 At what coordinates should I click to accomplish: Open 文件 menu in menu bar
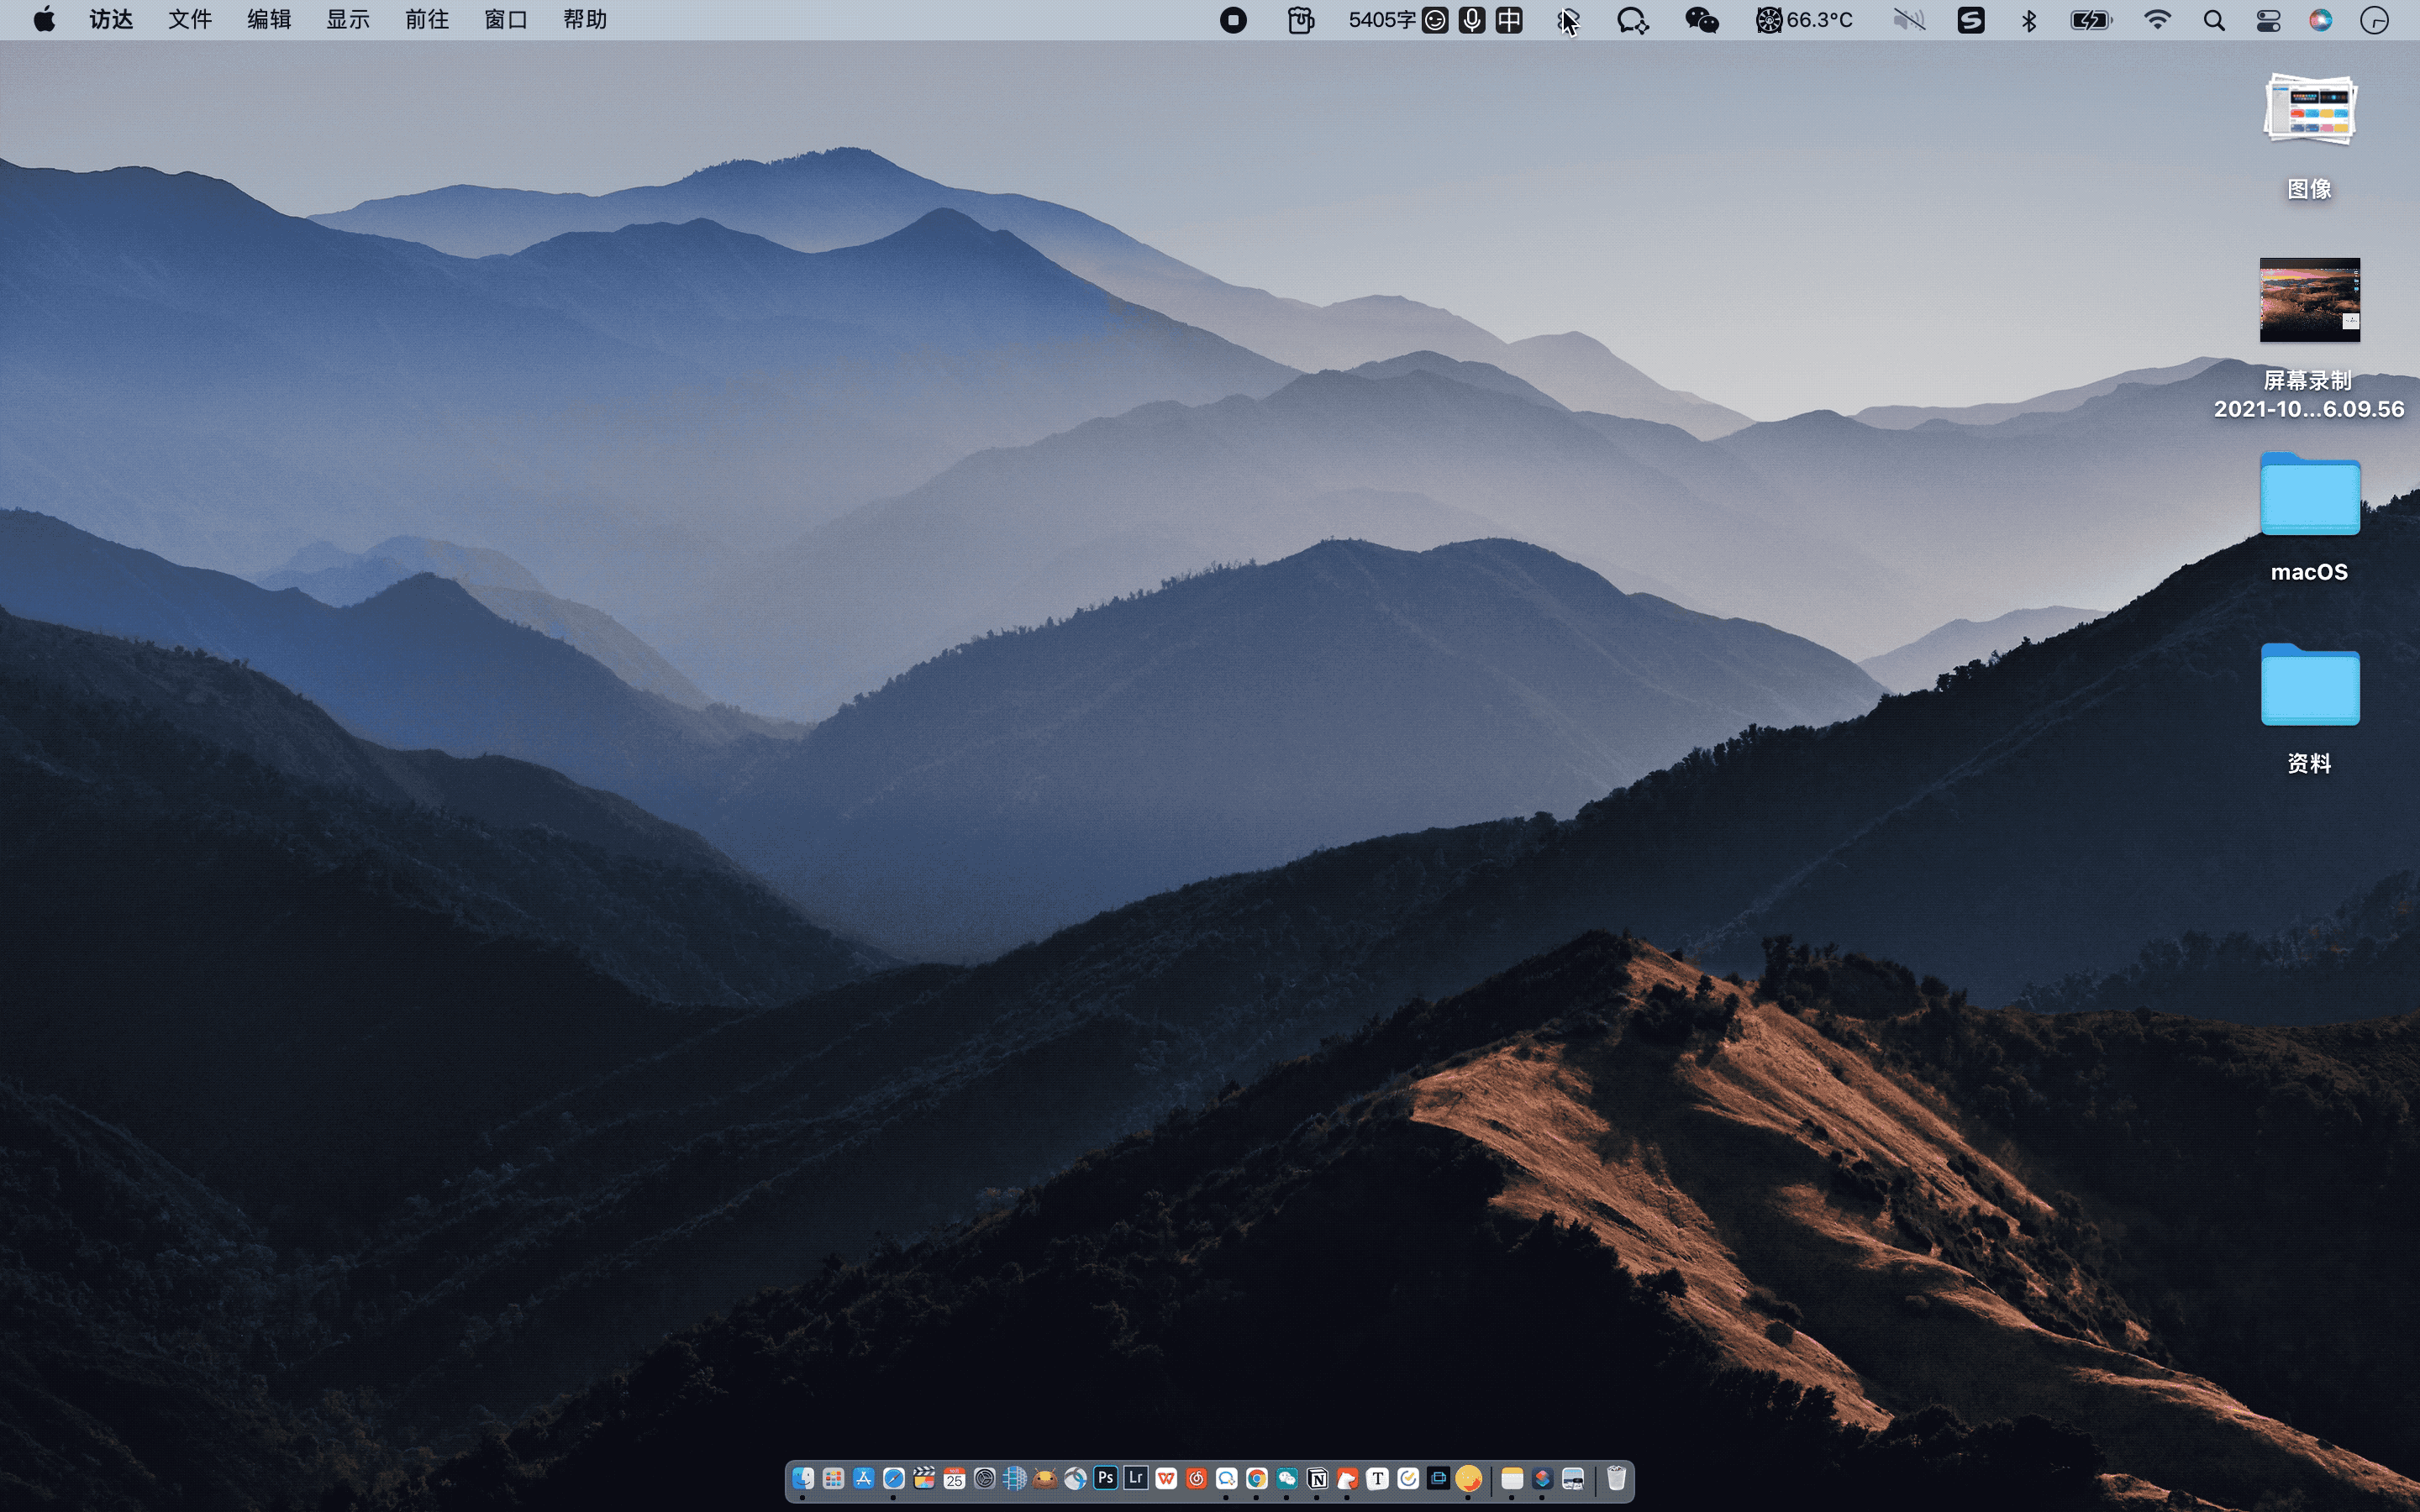pos(190,19)
